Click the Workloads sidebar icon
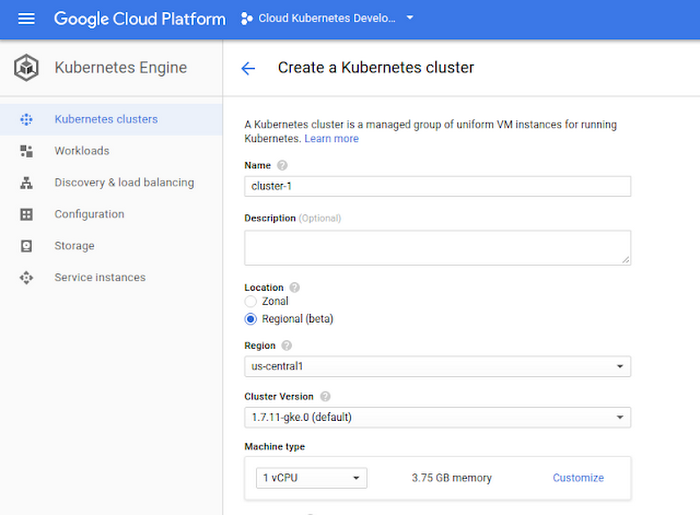 26,151
